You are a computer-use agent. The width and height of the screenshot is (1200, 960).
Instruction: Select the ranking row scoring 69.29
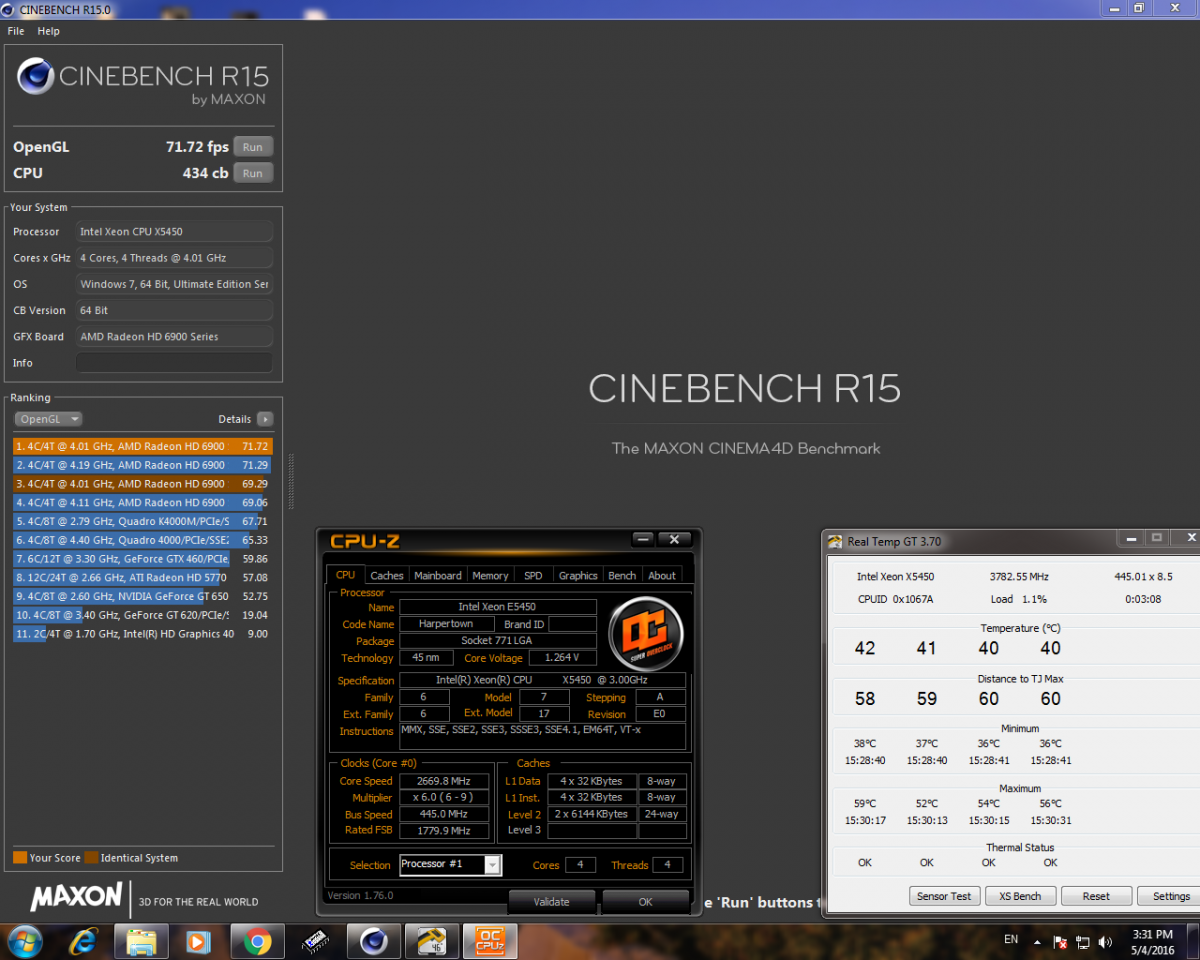pyautogui.click(x=143, y=484)
